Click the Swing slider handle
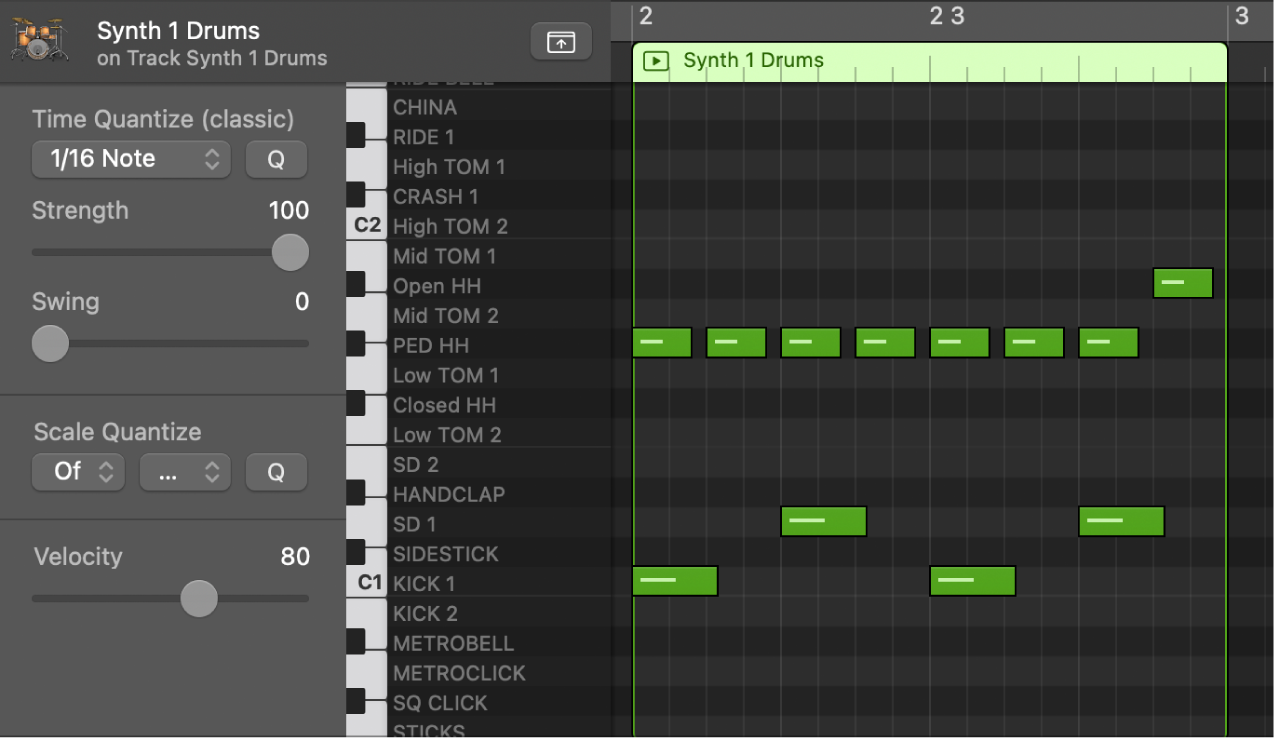Image resolution: width=1274 pixels, height=739 pixels. [50, 343]
